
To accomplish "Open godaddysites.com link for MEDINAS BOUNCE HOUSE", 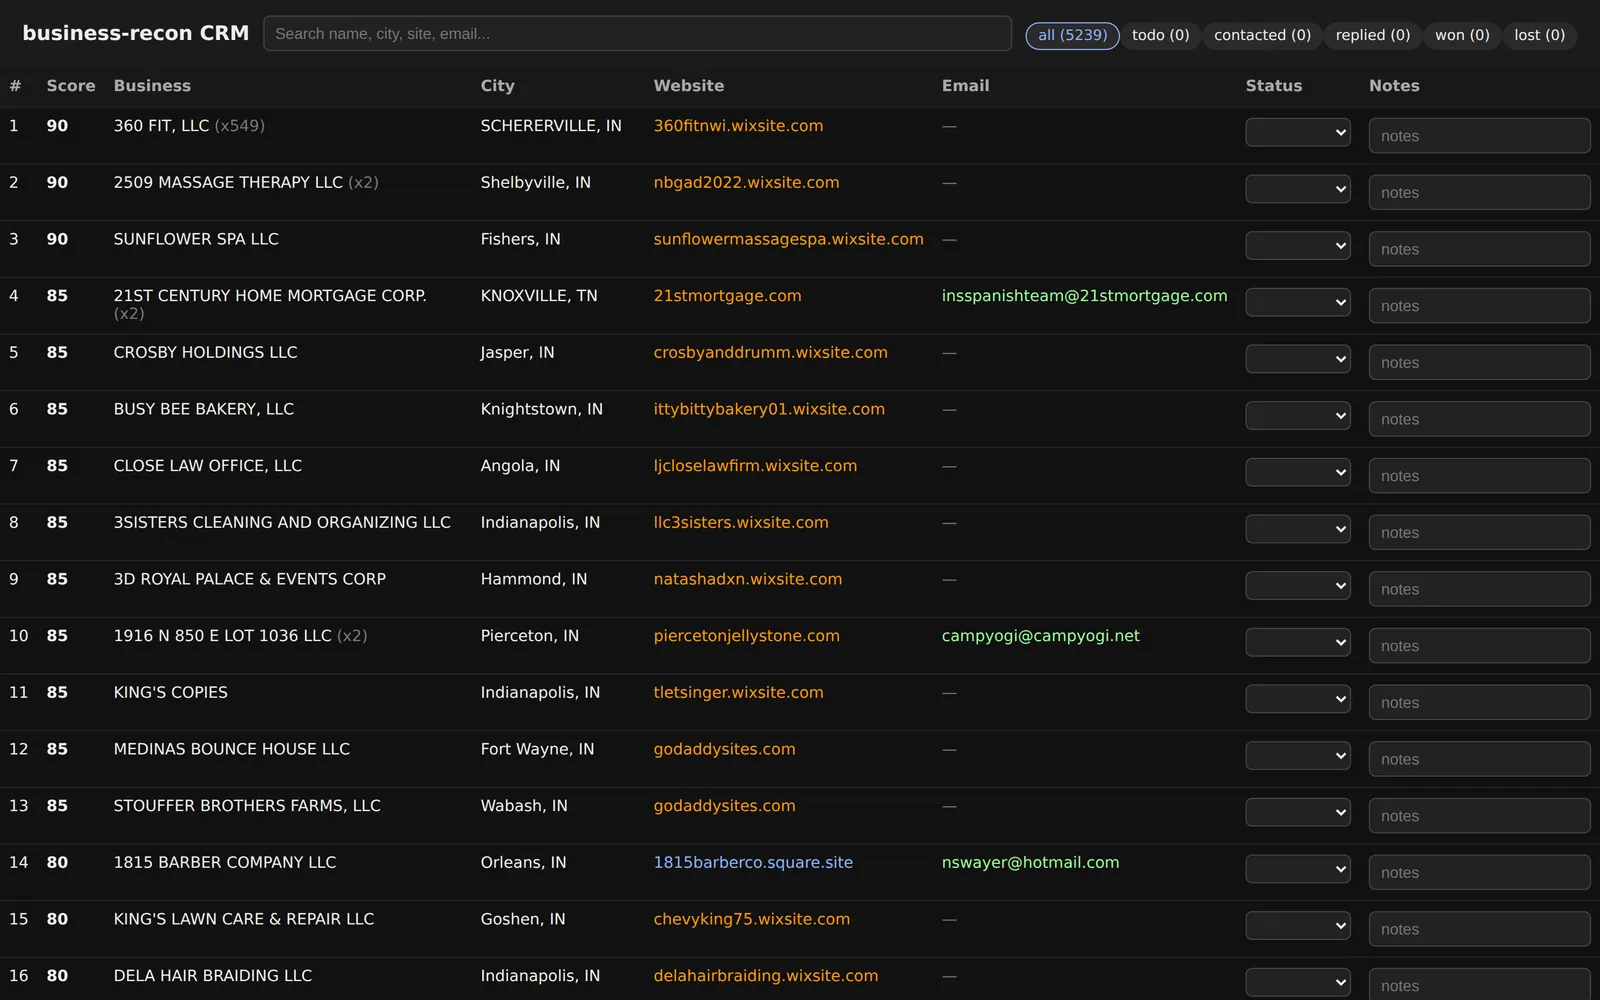I will pyautogui.click(x=724, y=749).
